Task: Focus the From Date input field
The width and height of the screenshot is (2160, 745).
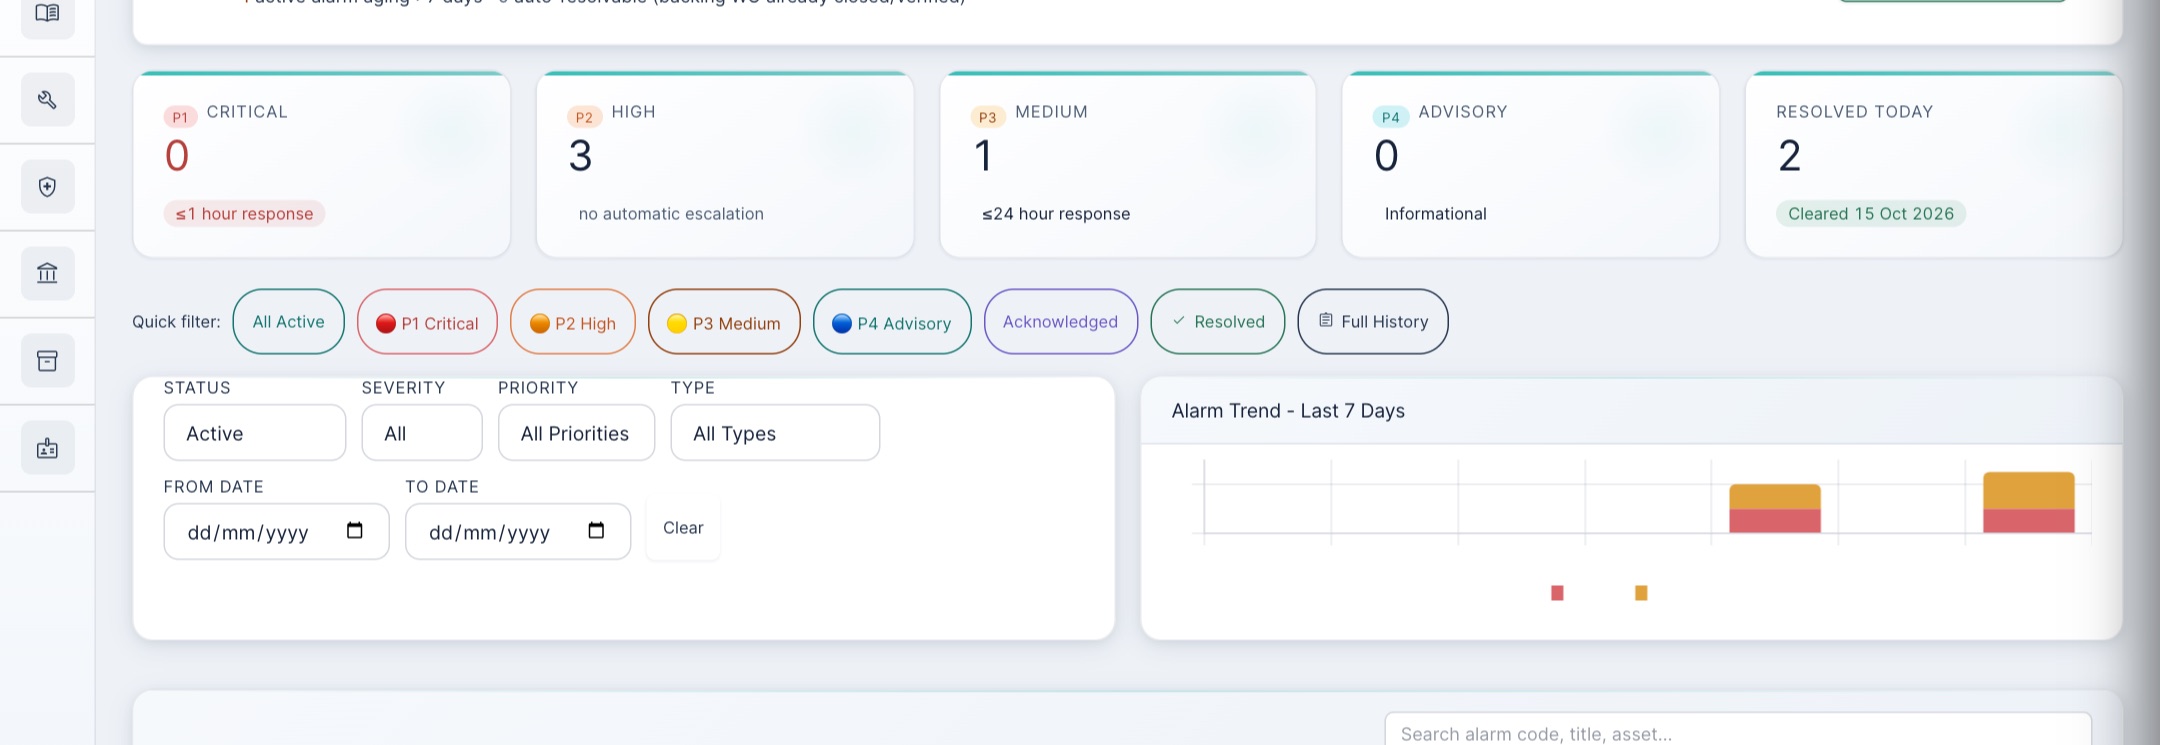Action: pyautogui.click(x=277, y=532)
